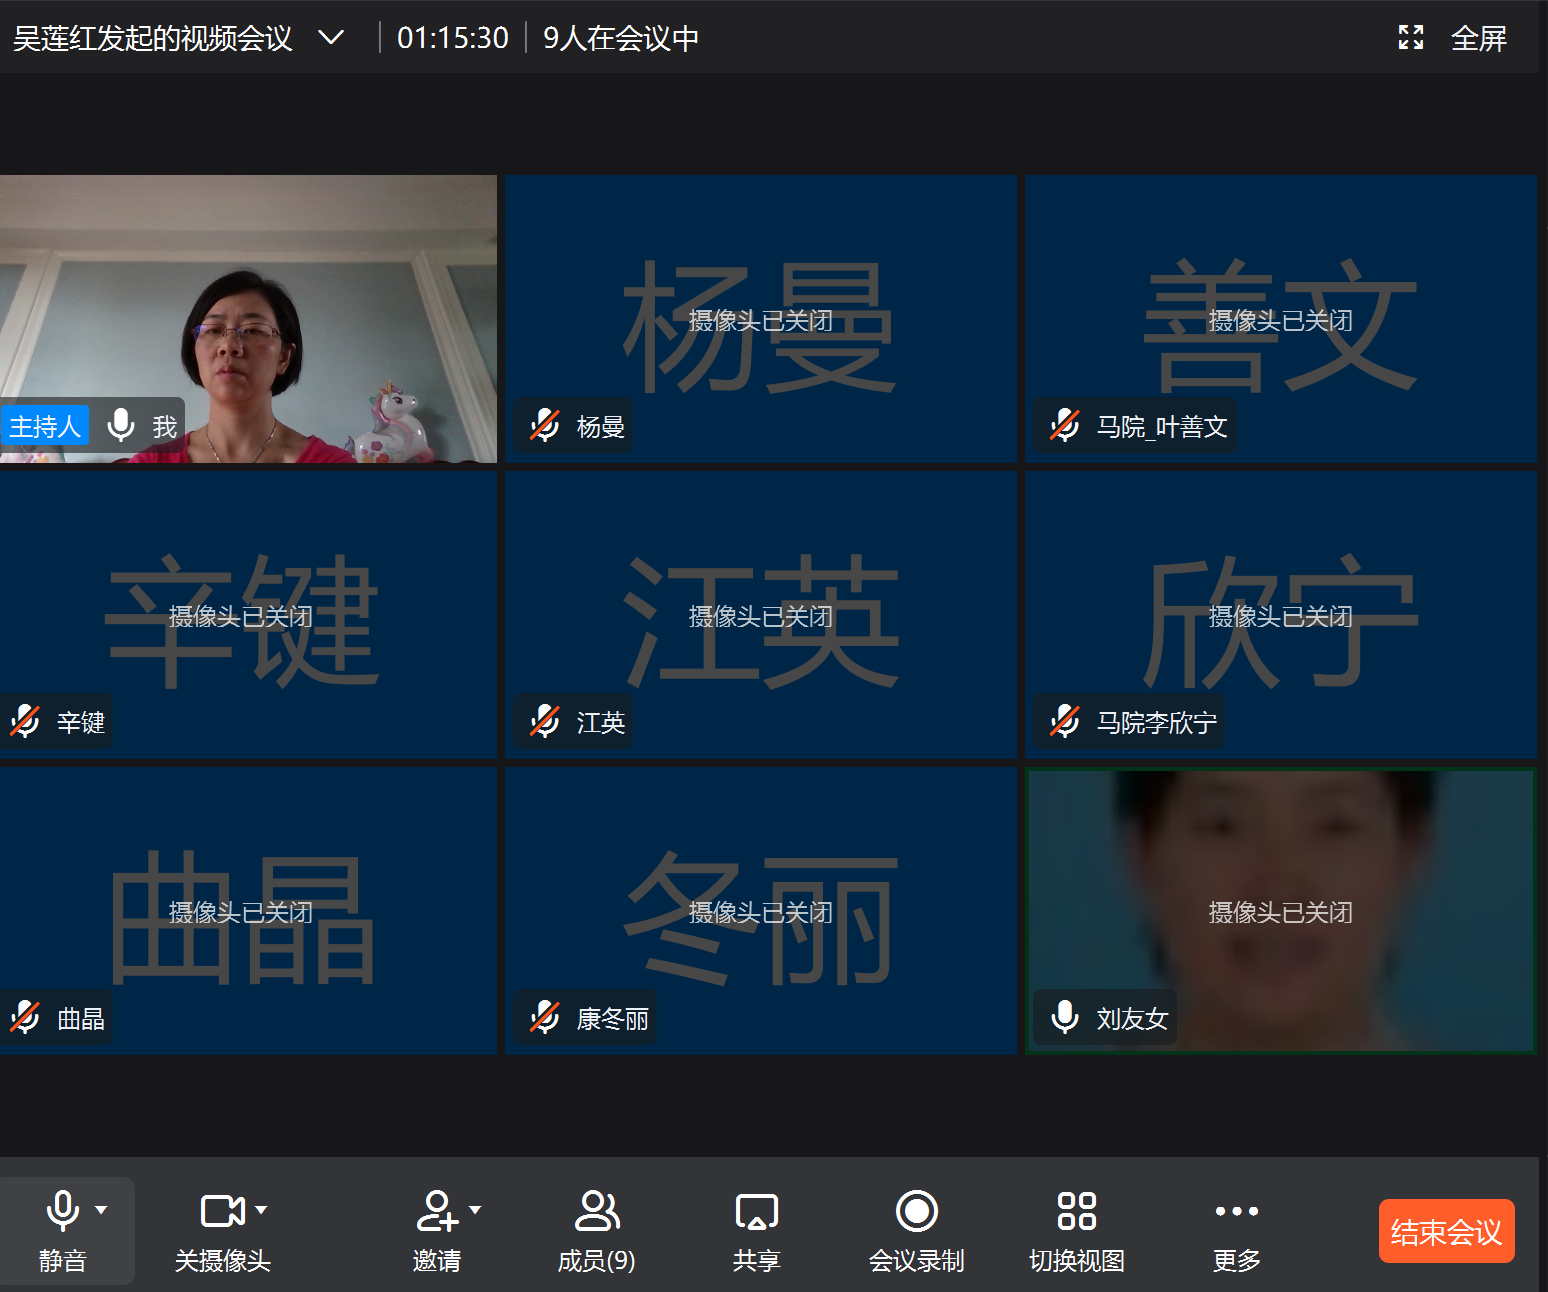Open camera options arrow beside 关摄像头

(x=261, y=1210)
